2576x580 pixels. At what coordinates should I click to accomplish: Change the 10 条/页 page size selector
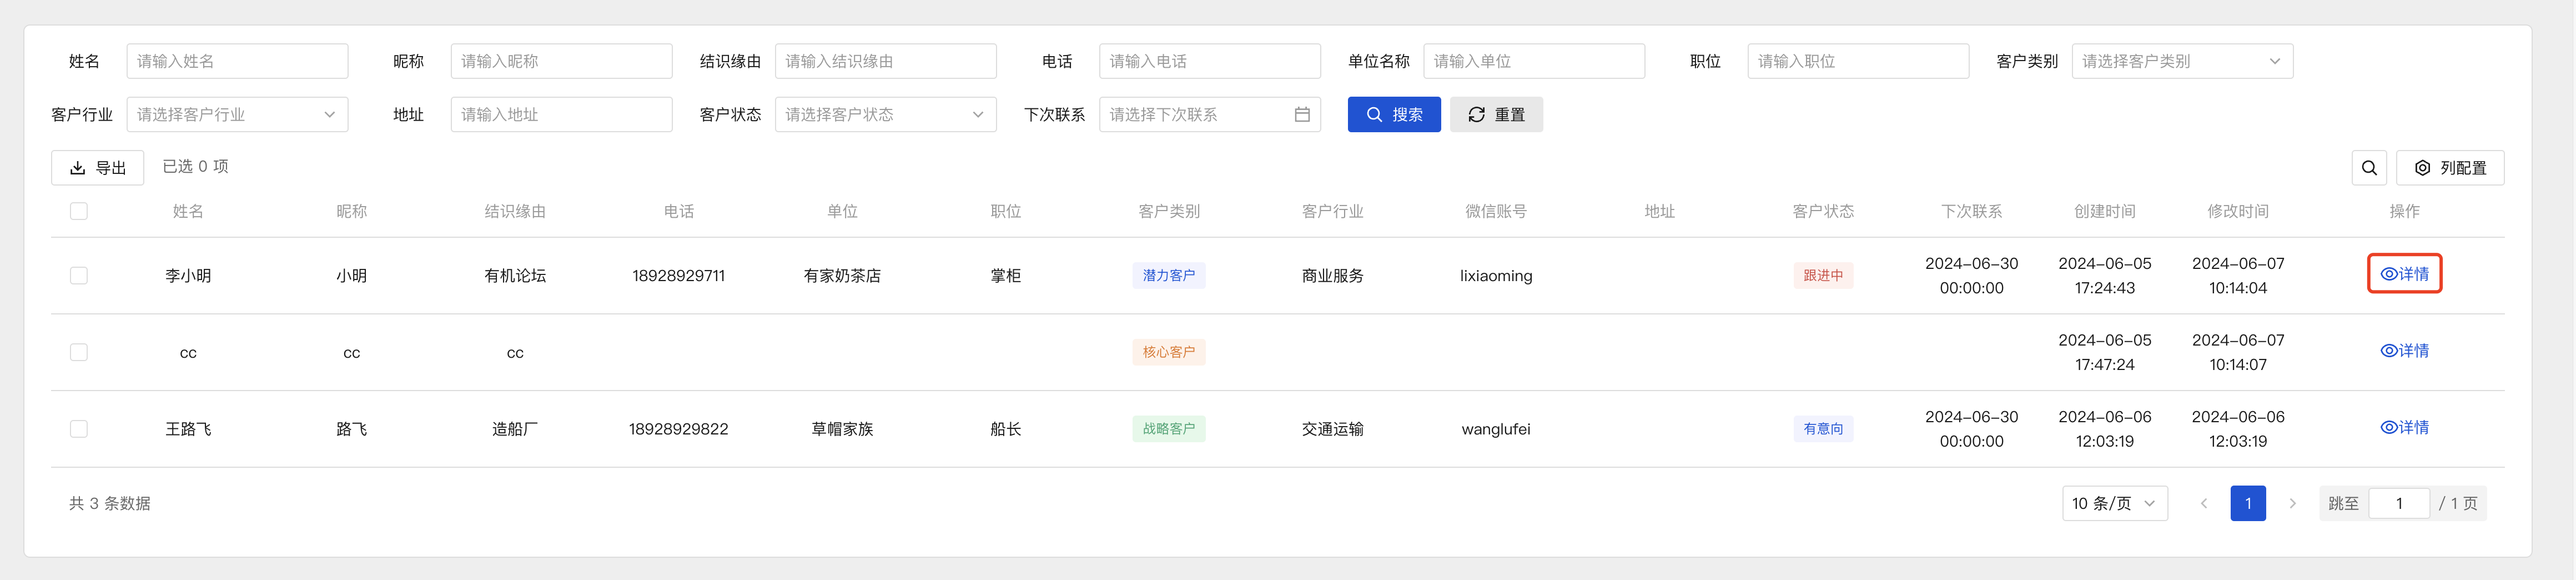pyautogui.click(x=2114, y=504)
